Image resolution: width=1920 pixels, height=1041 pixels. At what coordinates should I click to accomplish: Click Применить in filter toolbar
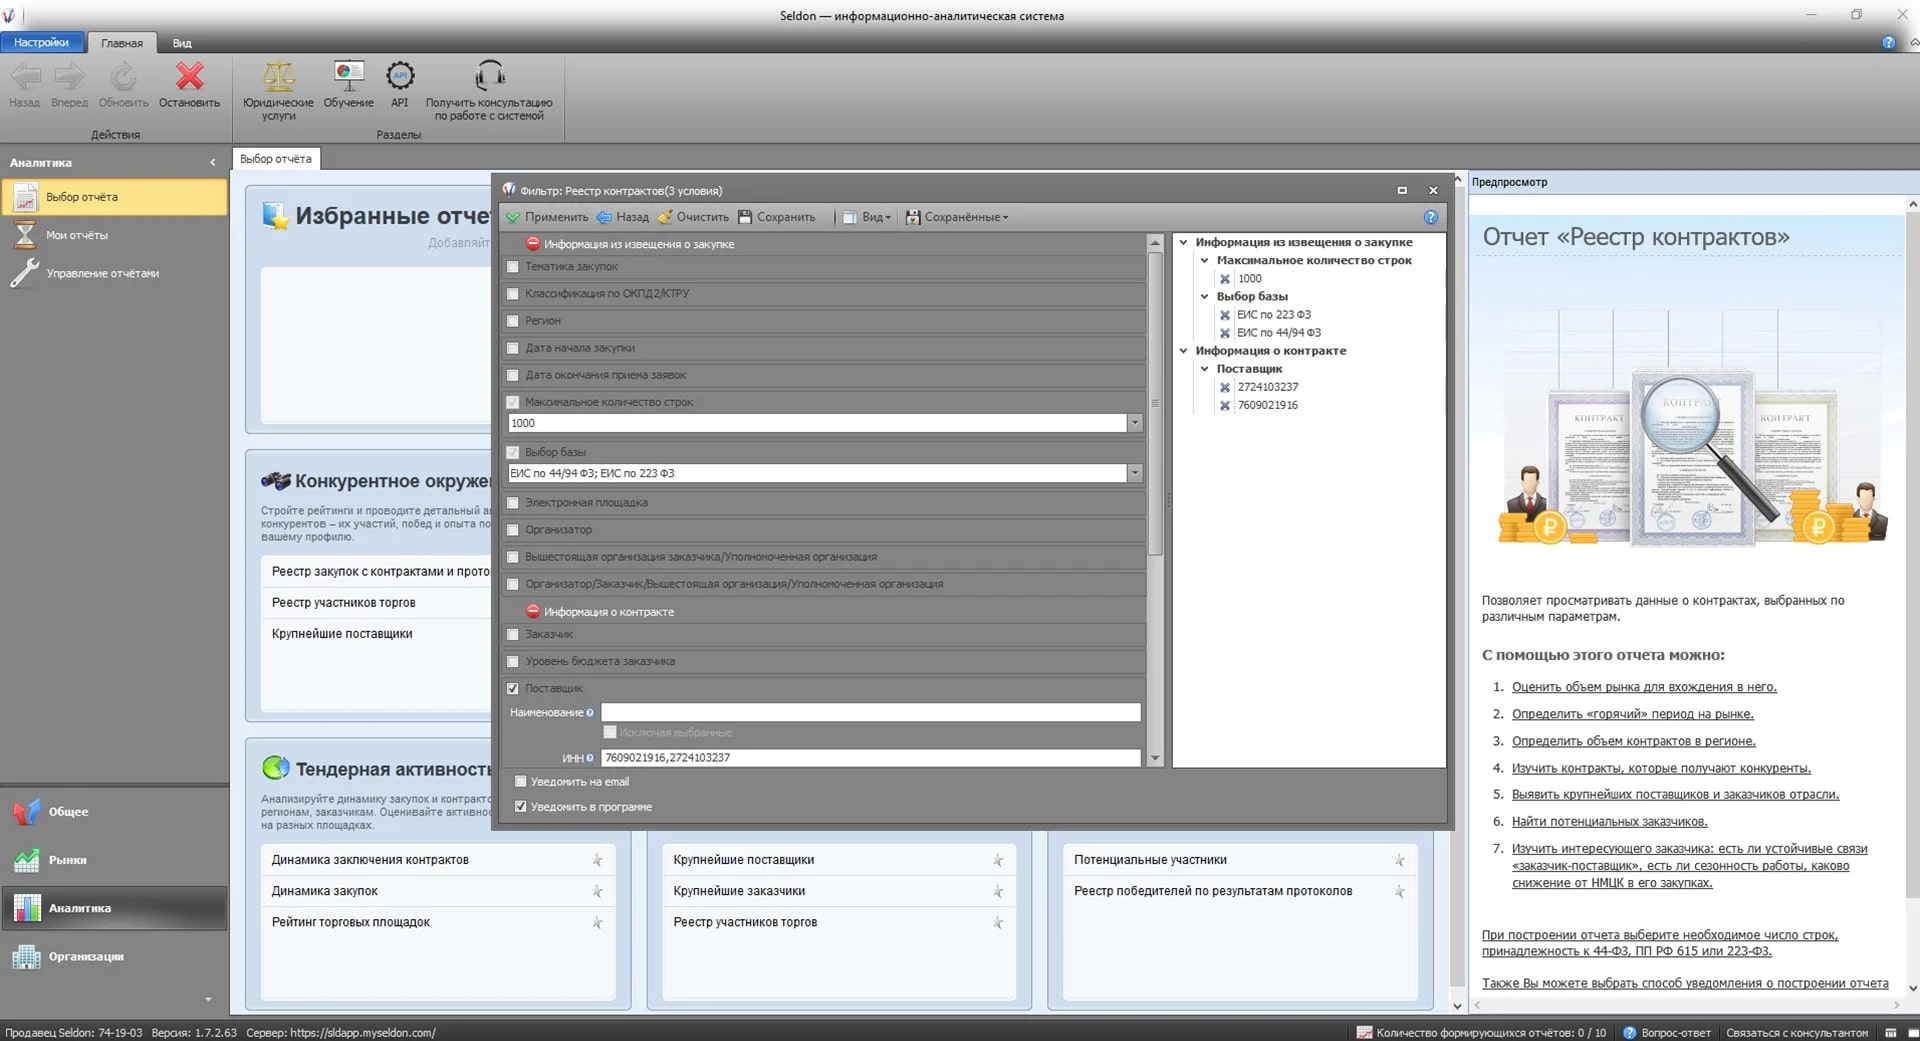coord(547,217)
